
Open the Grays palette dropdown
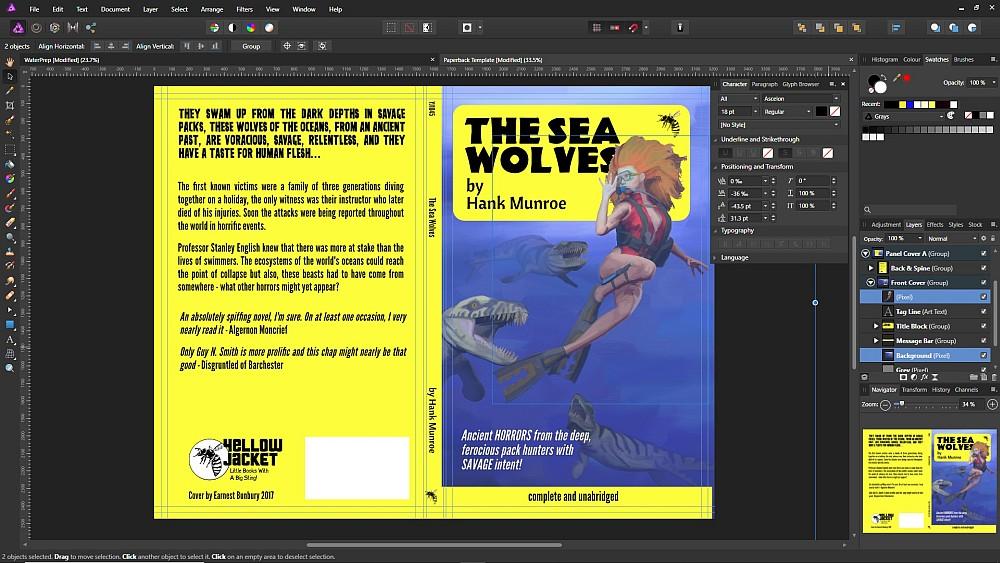(903, 116)
